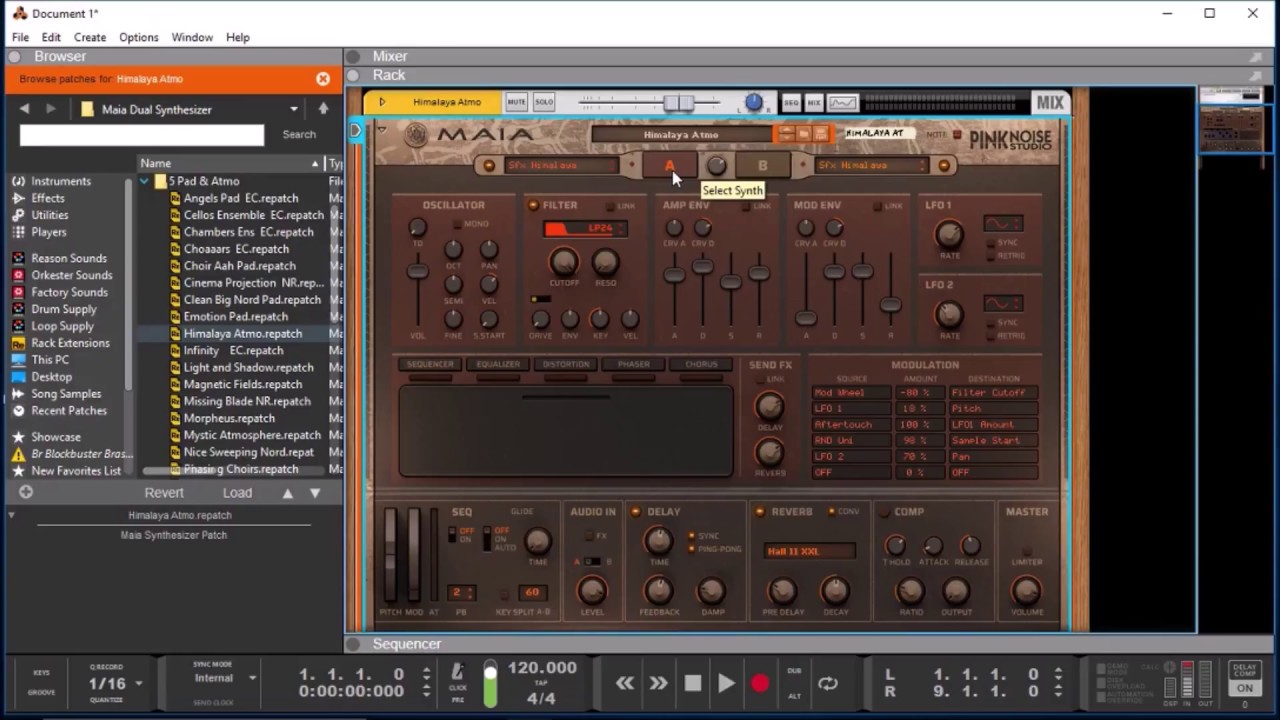
Task: Fold the Maia device with the collapse triangle
Action: click(x=381, y=129)
